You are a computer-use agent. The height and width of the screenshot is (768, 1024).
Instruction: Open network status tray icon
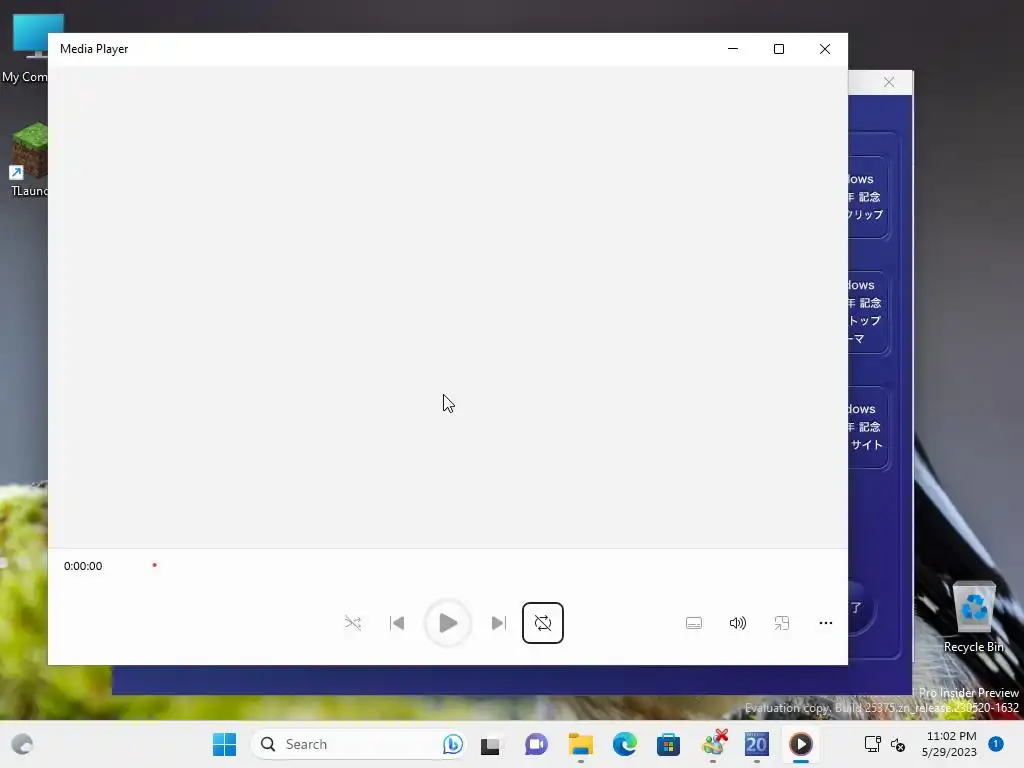click(872, 744)
